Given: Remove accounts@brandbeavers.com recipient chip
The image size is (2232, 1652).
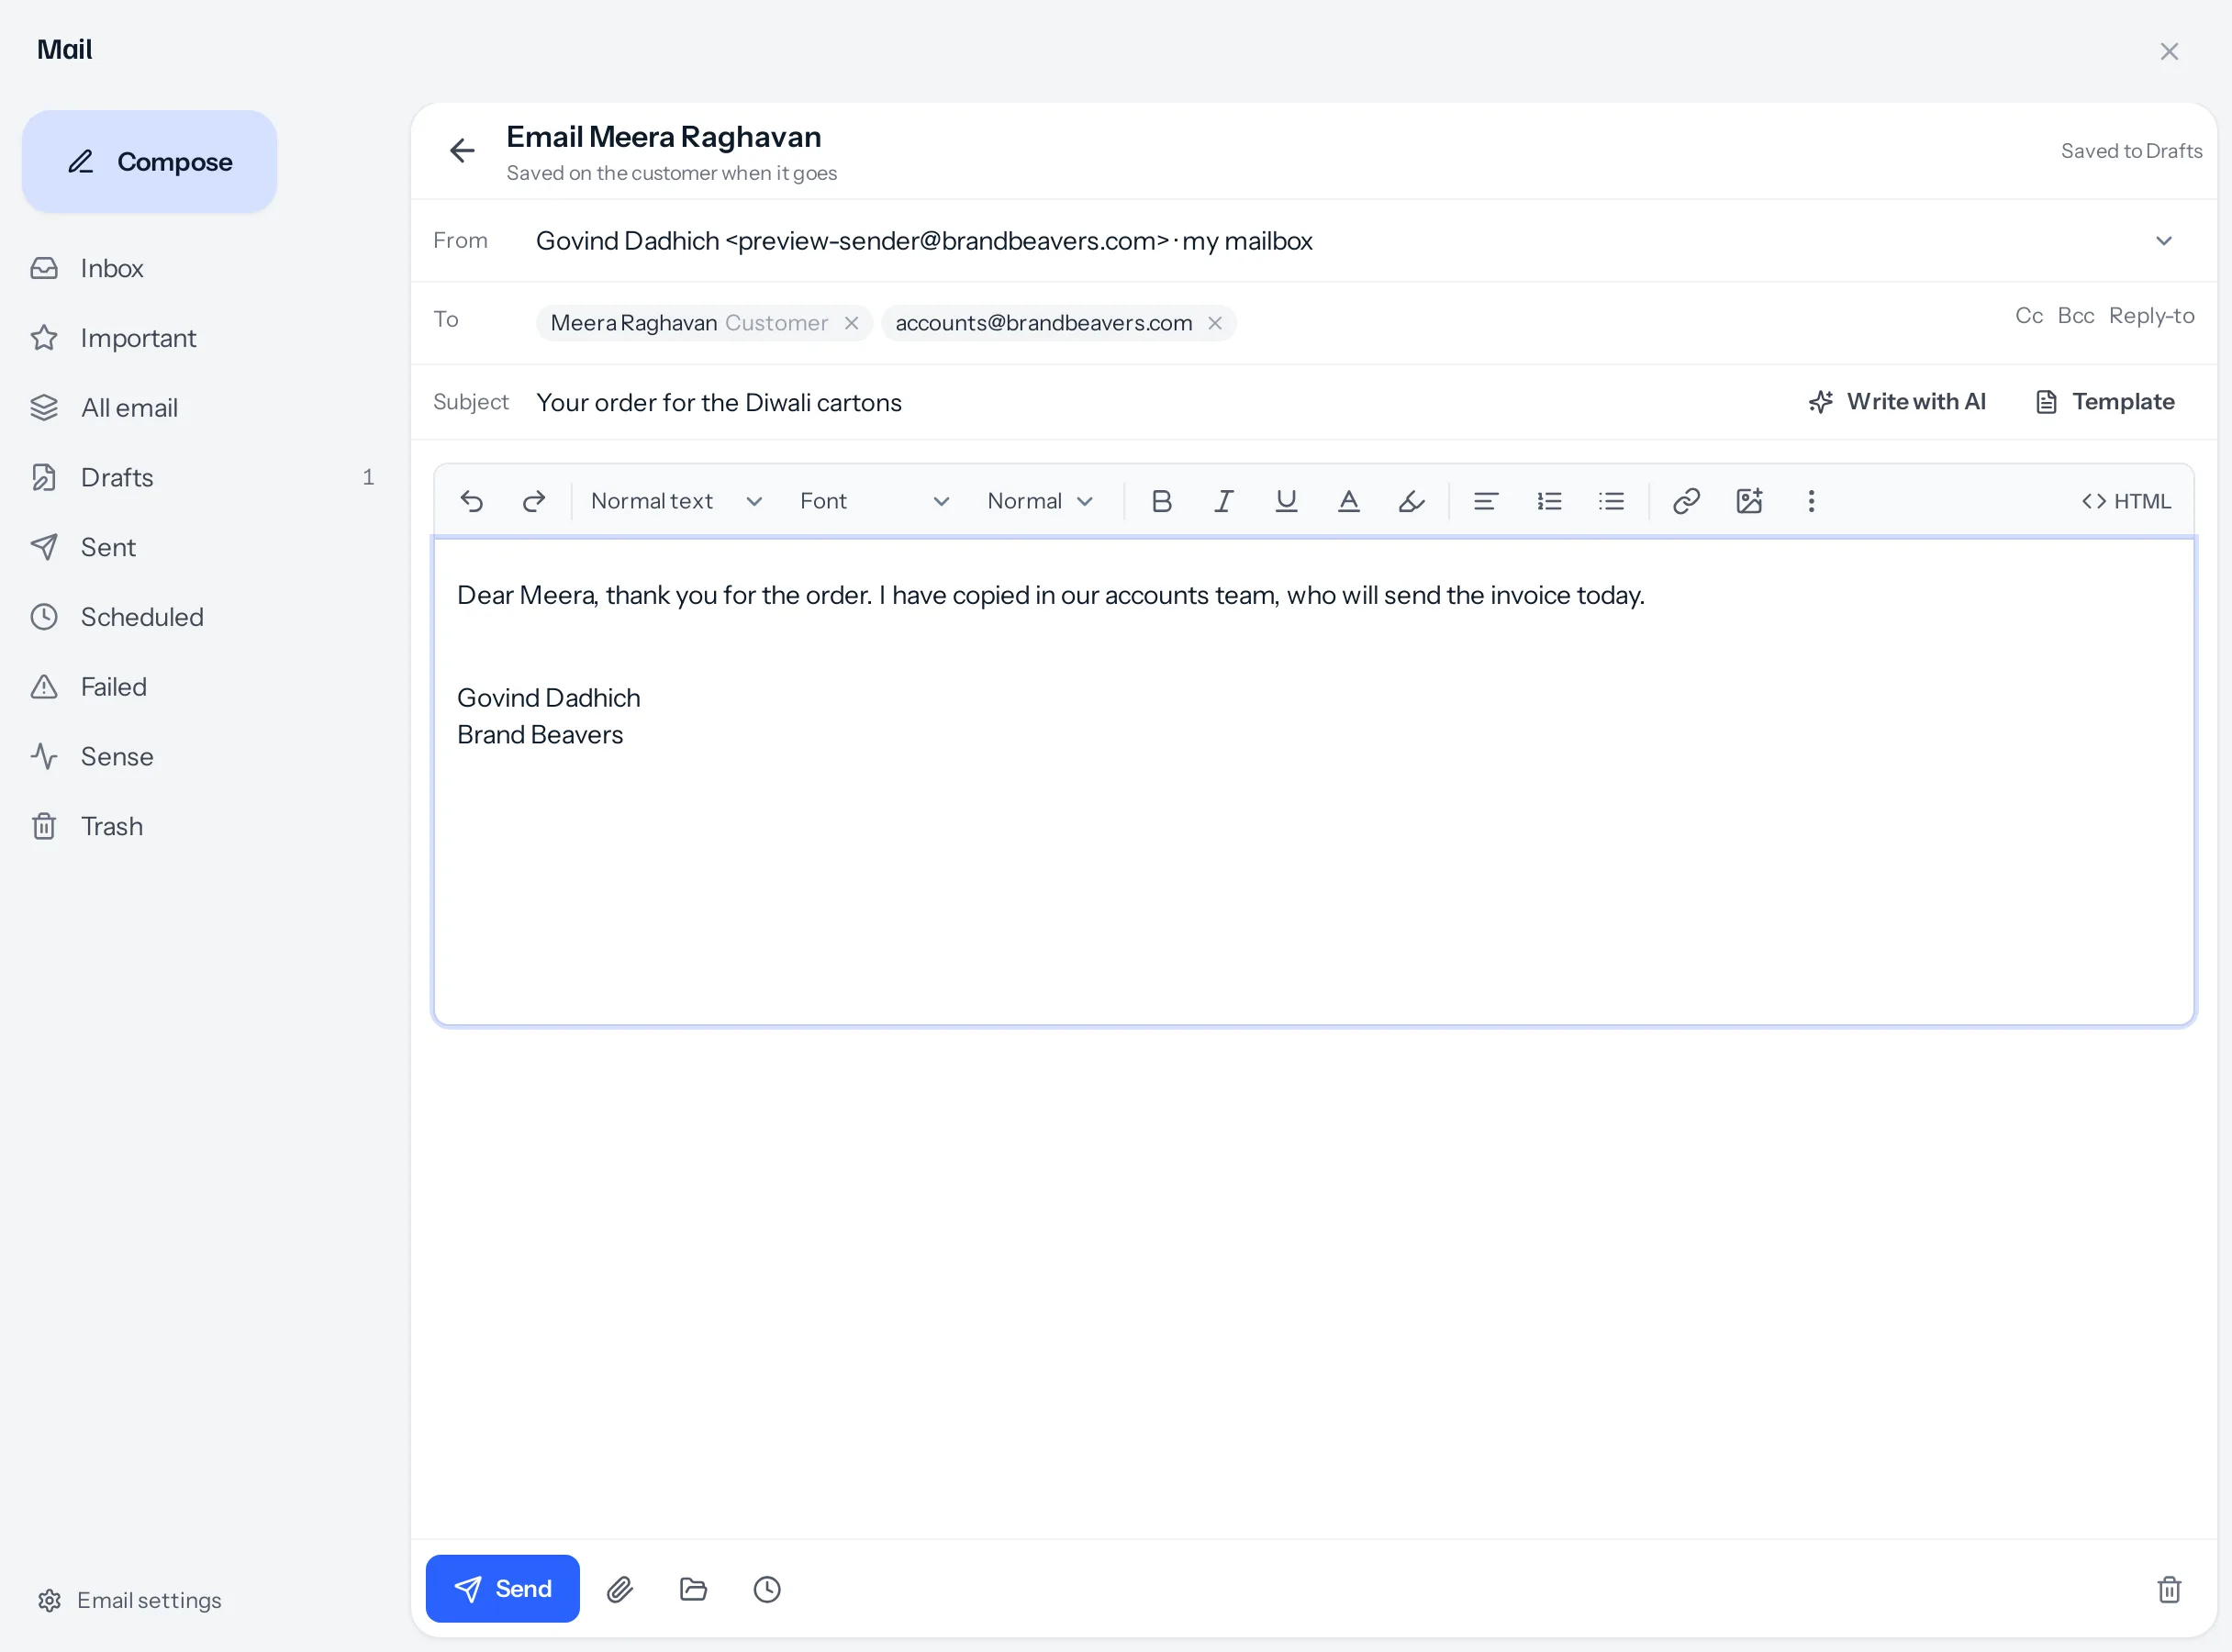Looking at the screenshot, I should coord(1215,323).
